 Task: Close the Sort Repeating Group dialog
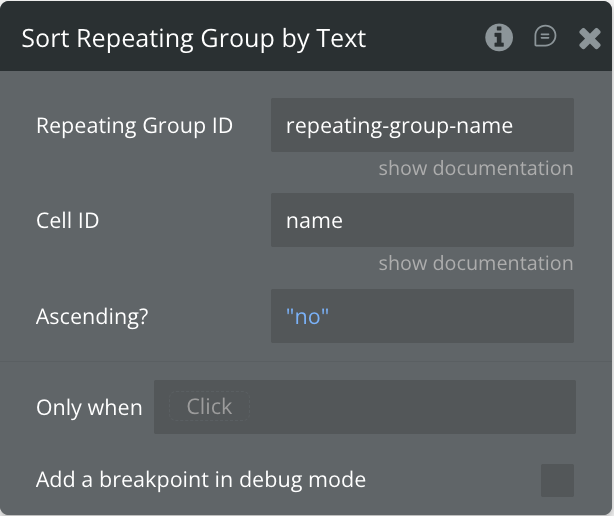589,39
